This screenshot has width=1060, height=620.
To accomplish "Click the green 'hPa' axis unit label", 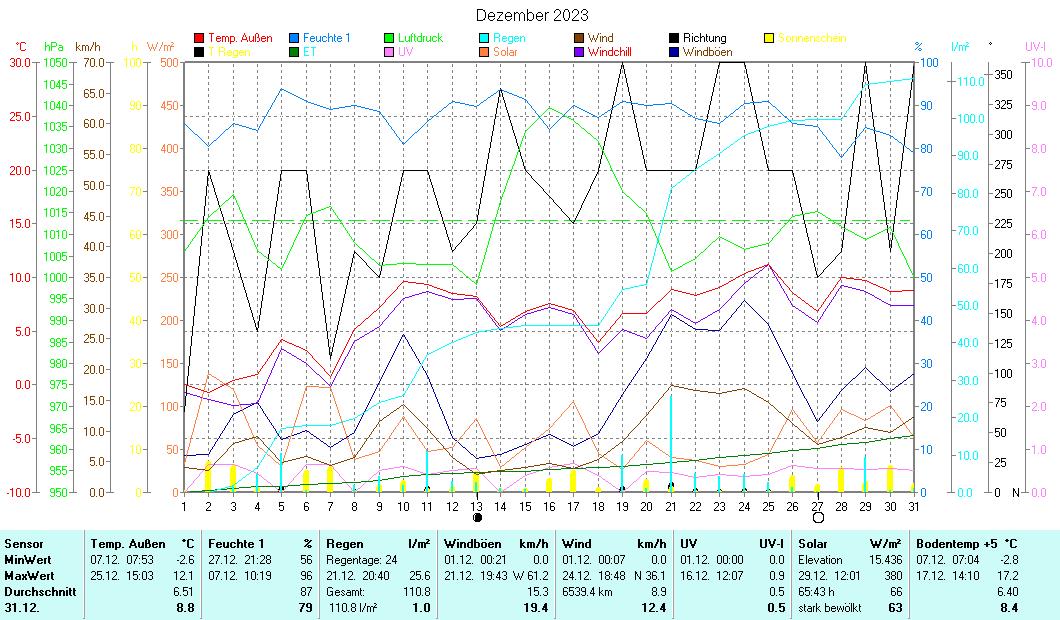I will tap(54, 47).
